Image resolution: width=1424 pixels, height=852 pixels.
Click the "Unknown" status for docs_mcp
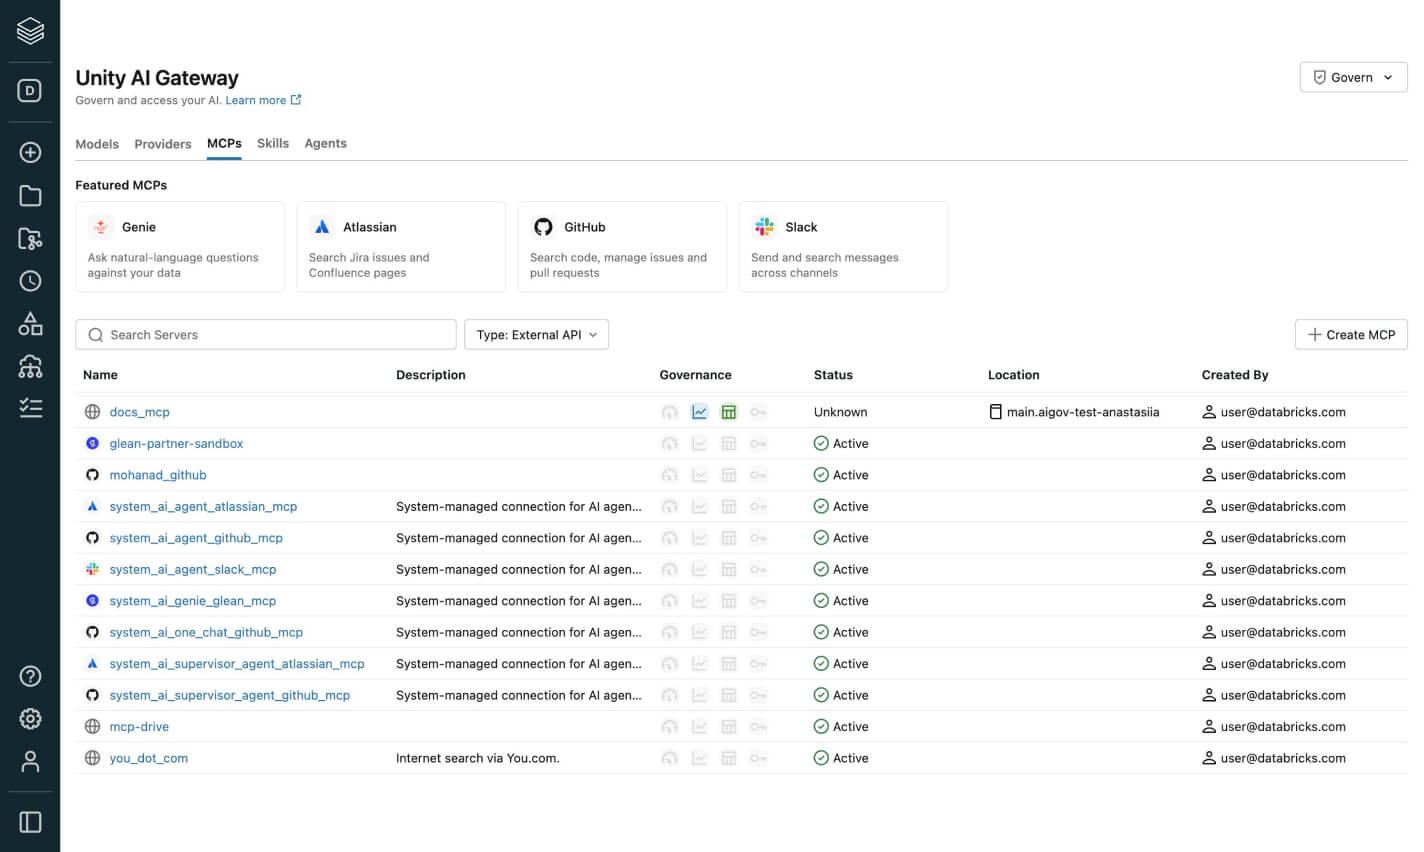point(841,412)
